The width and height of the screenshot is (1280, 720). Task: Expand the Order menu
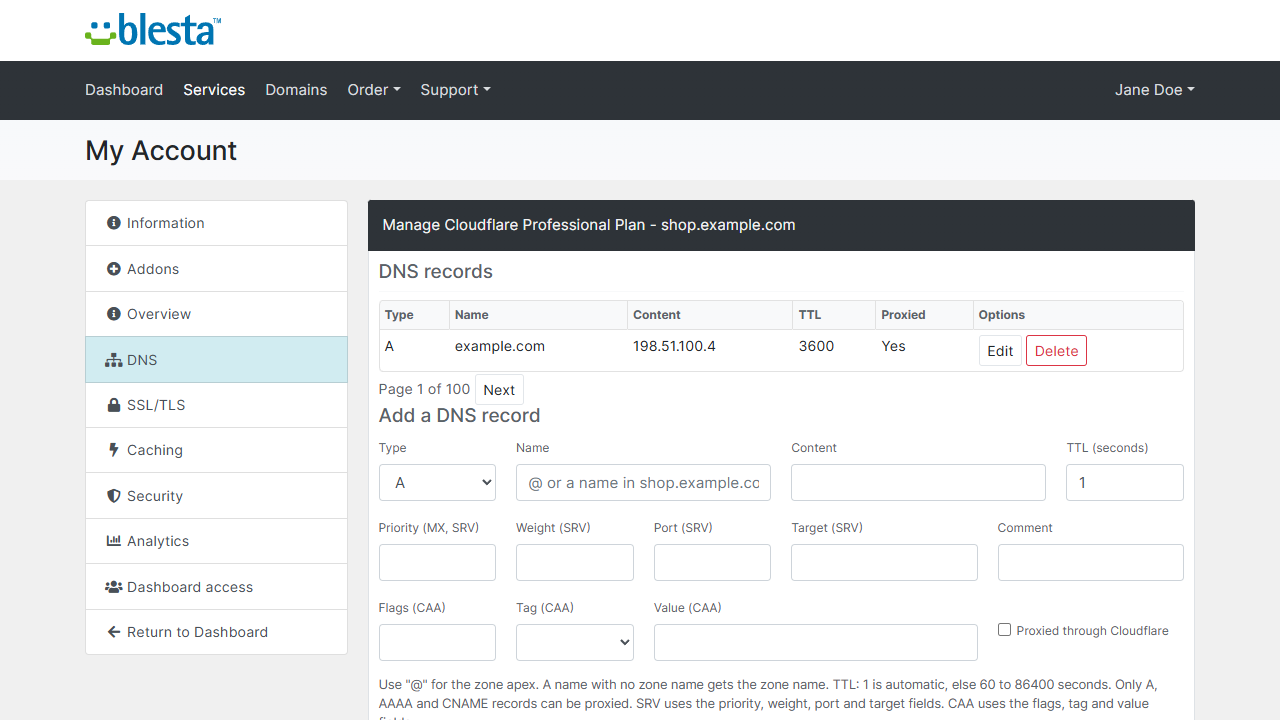374,90
